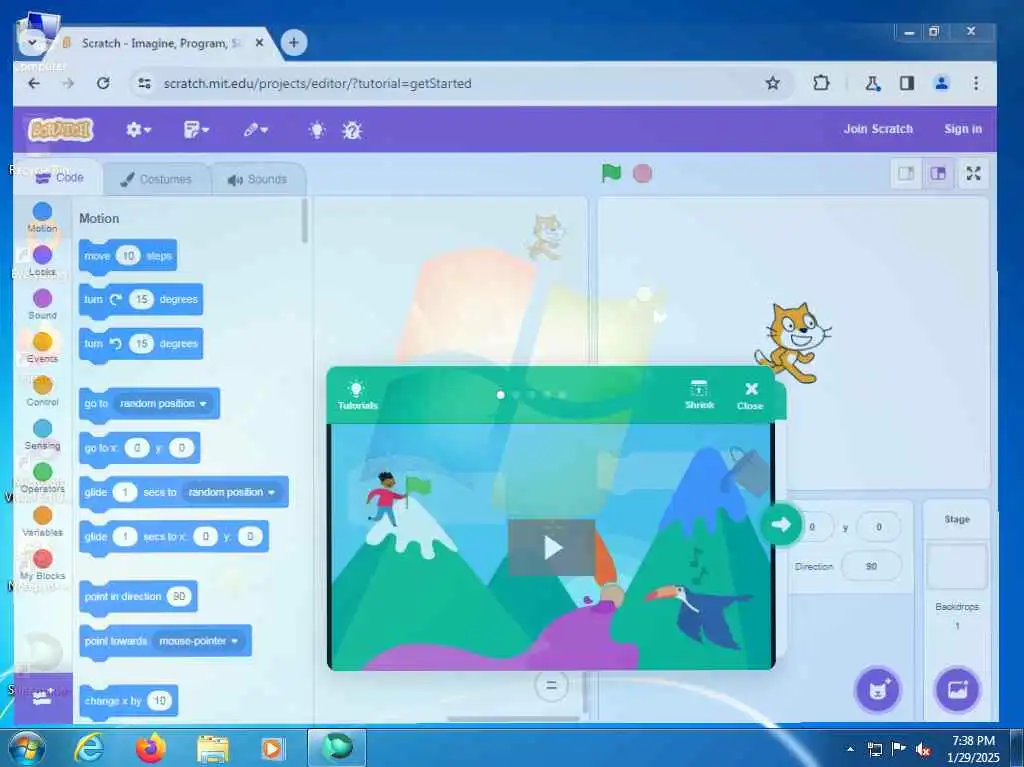Click degrees value in turn clockwise block
1024x767 pixels.
pos(142,299)
